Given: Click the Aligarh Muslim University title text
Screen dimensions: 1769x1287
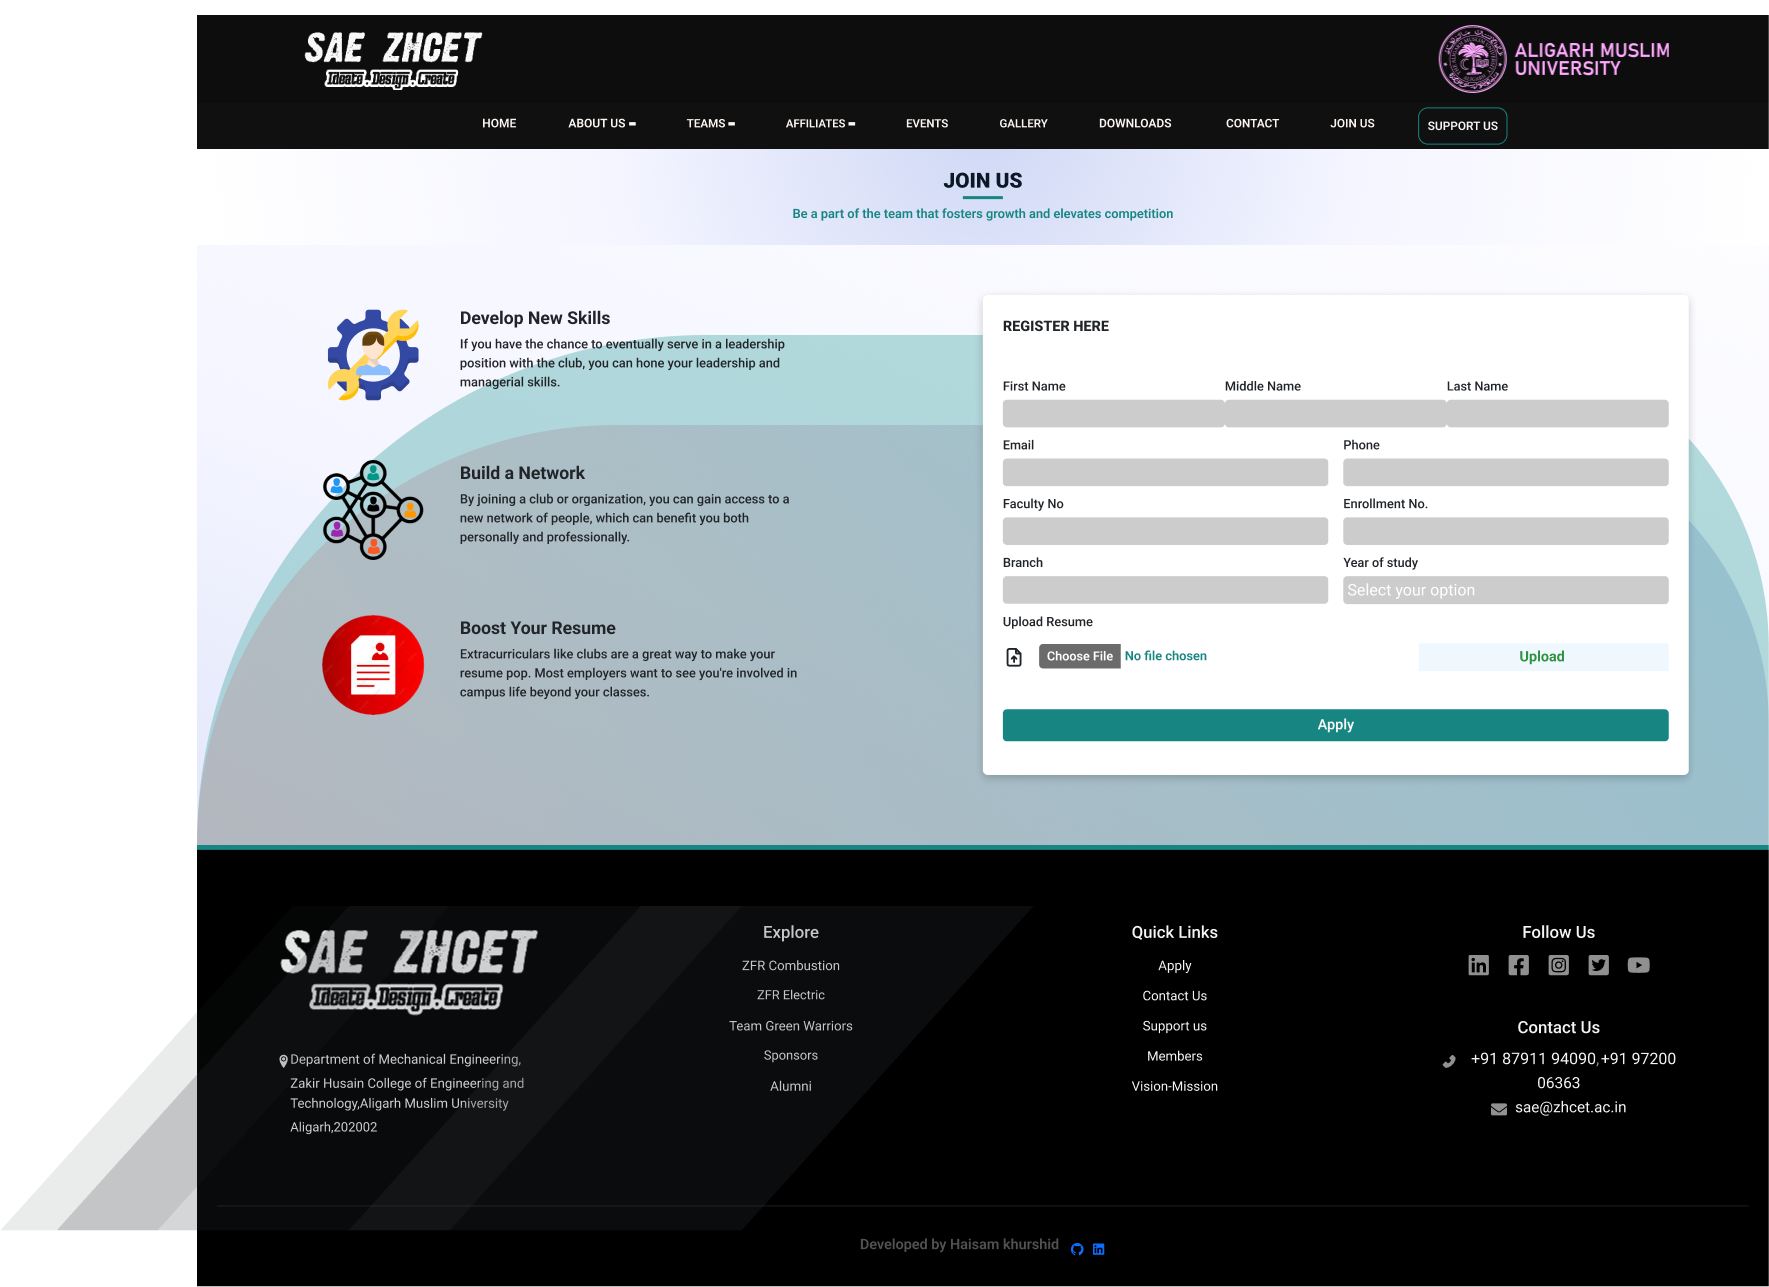Looking at the screenshot, I should (x=1592, y=59).
